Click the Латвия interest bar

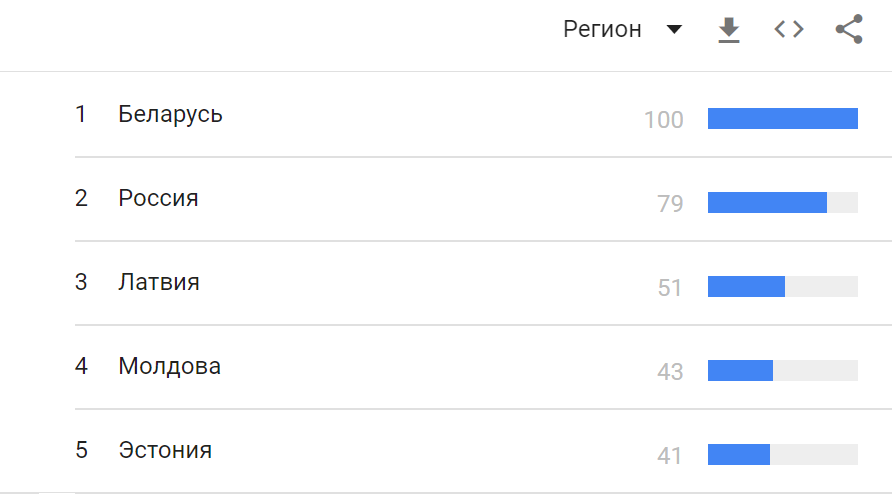pos(783,287)
